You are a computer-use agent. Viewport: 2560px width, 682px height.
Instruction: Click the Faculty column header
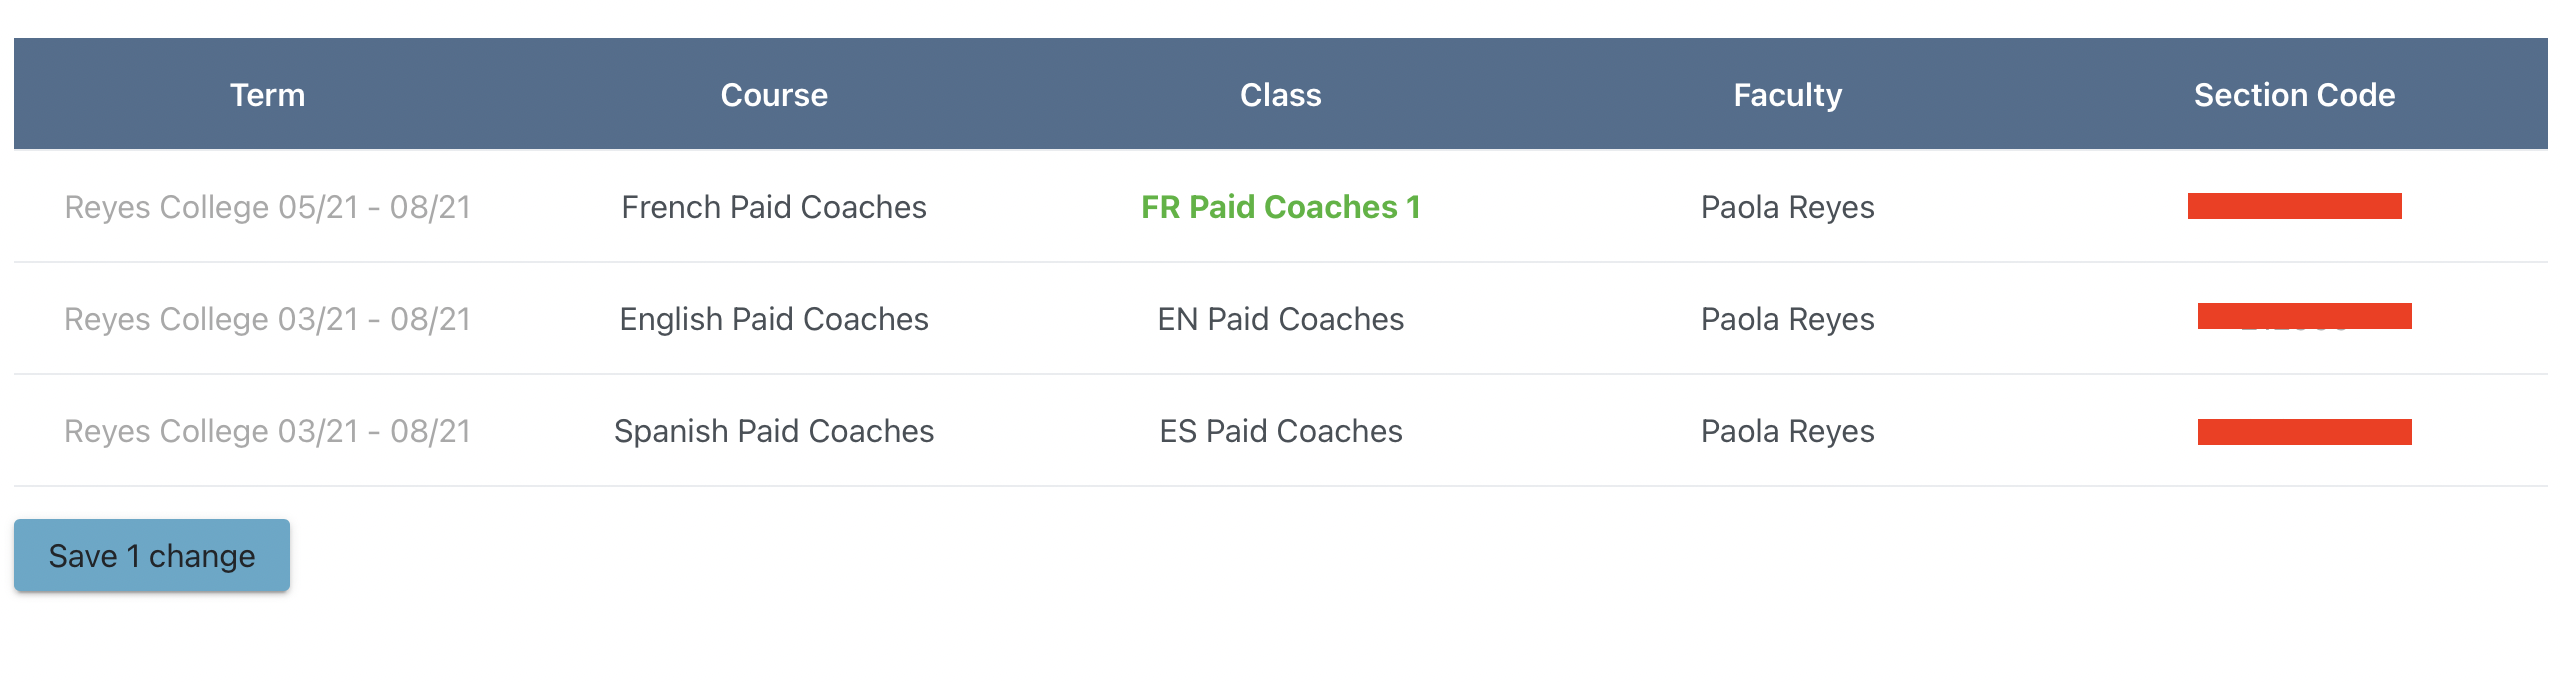[1787, 95]
